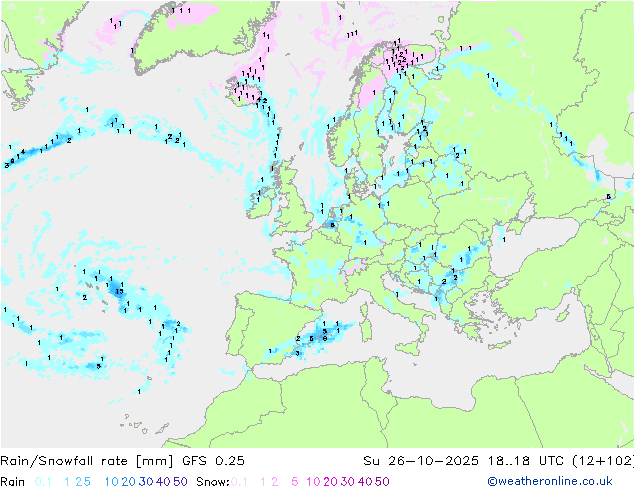Select the Snow legend value 10

click(x=313, y=482)
